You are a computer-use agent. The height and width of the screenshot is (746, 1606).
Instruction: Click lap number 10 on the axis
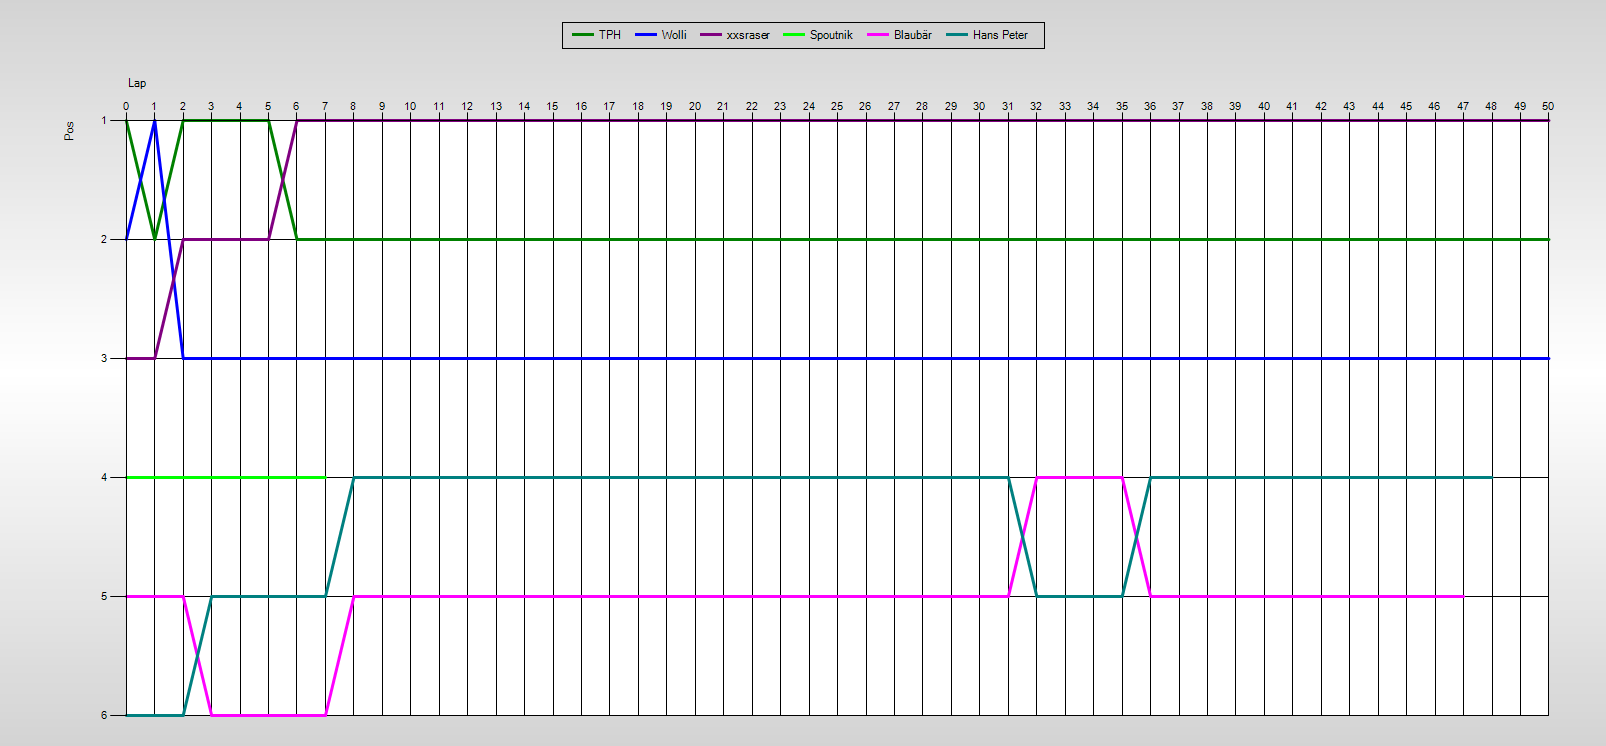(410, 106)
